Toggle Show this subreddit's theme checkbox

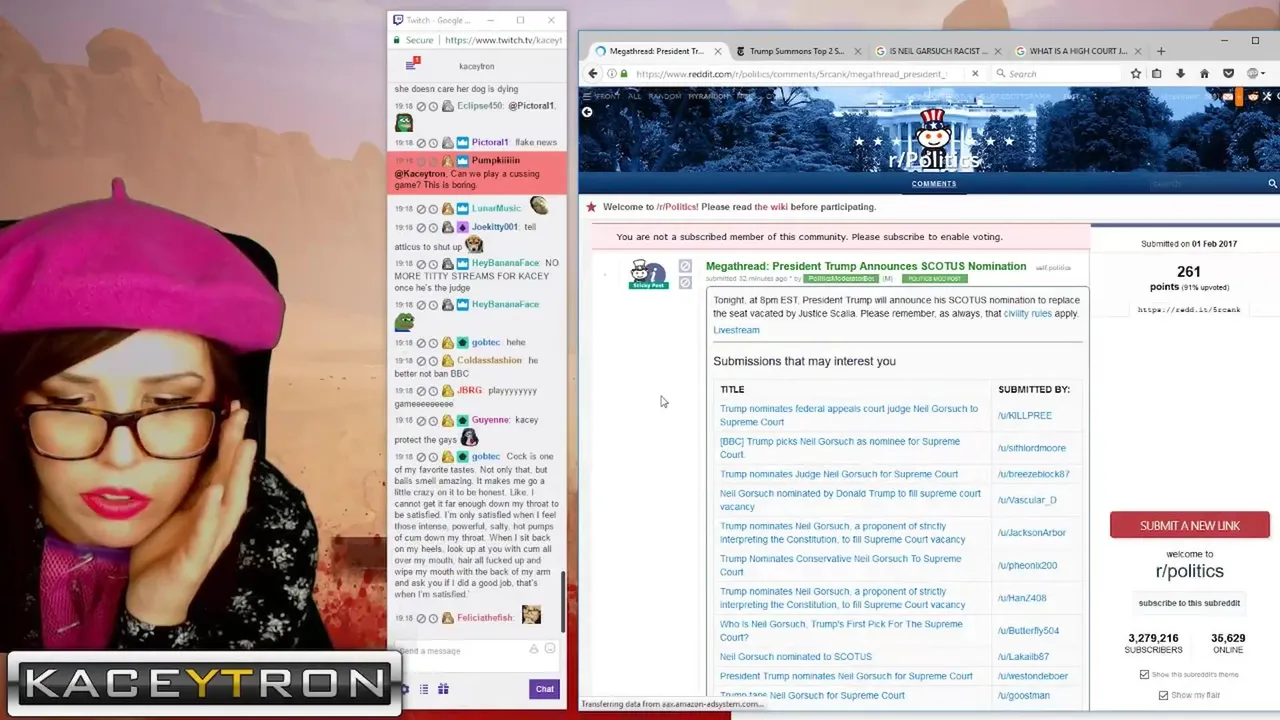(x=1144, y=676)
